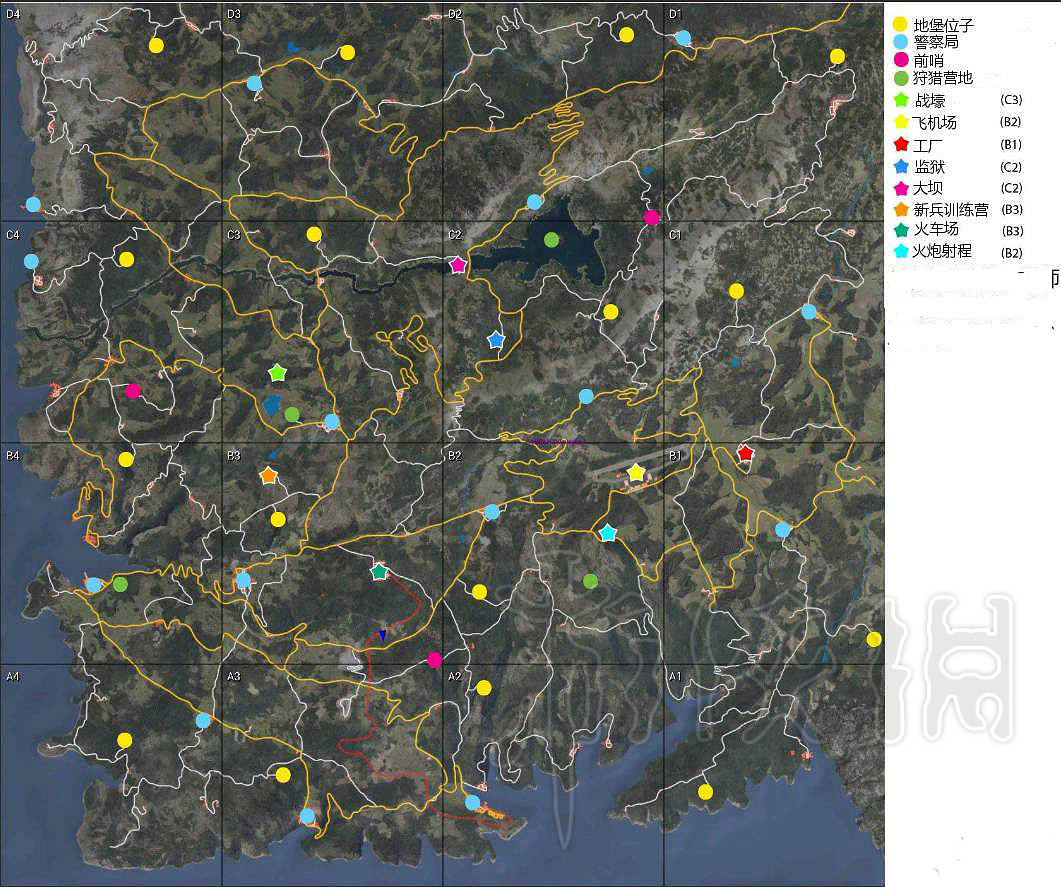Click the yellow circle swatch in the legend
The height and width of the screenshot is (887, 1061).
click(900, 25)
